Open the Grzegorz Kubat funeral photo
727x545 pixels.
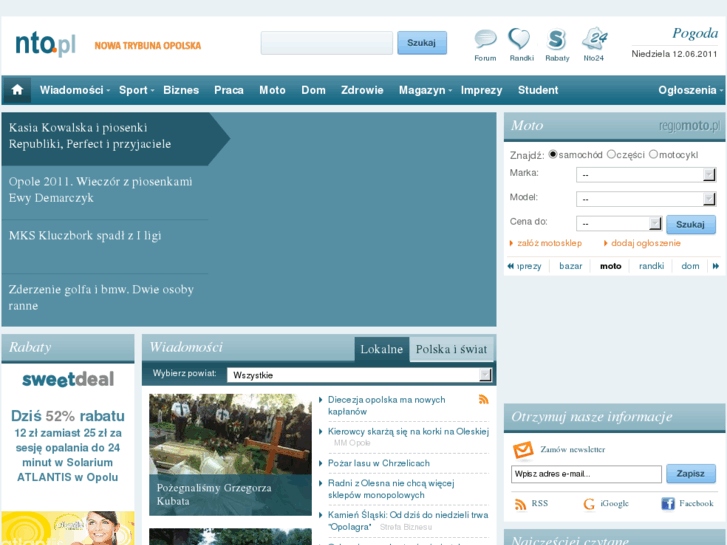tap(230, 455)
